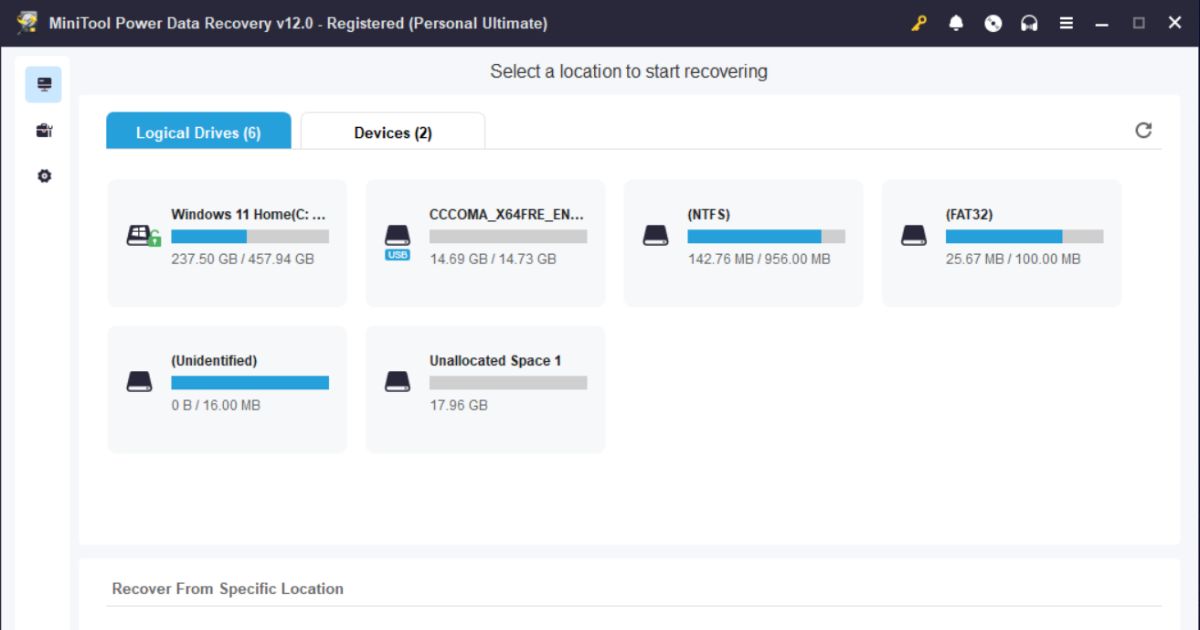Click the 142.76 MB / 956.00 MB text
The height and width of the screenshot is (630, 1200).
(x=759, y=259)
